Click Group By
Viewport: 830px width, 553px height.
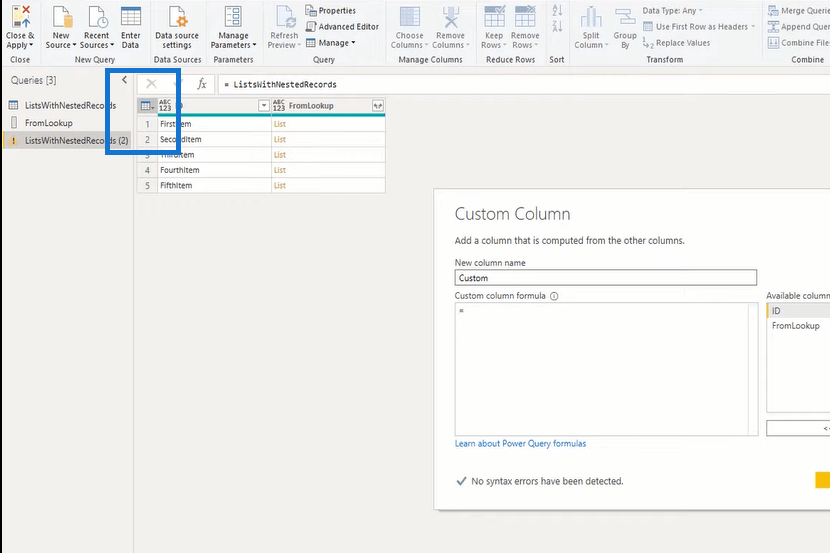(625, 26)
